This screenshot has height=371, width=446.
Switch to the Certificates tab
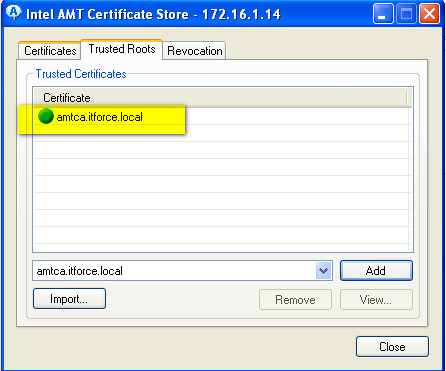(50, 51)
